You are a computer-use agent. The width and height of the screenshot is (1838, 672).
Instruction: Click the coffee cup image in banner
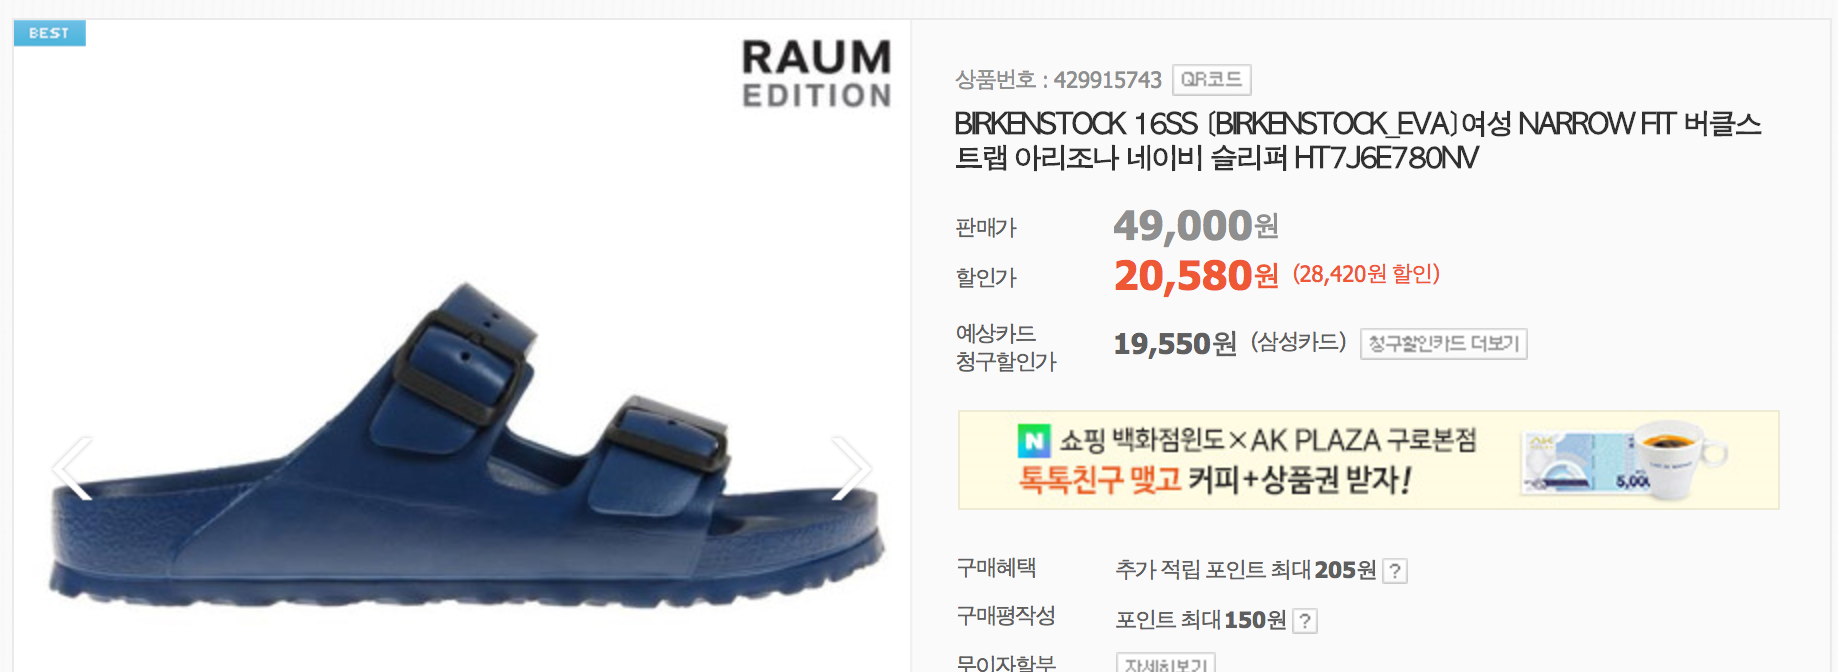pos(1674,458)
